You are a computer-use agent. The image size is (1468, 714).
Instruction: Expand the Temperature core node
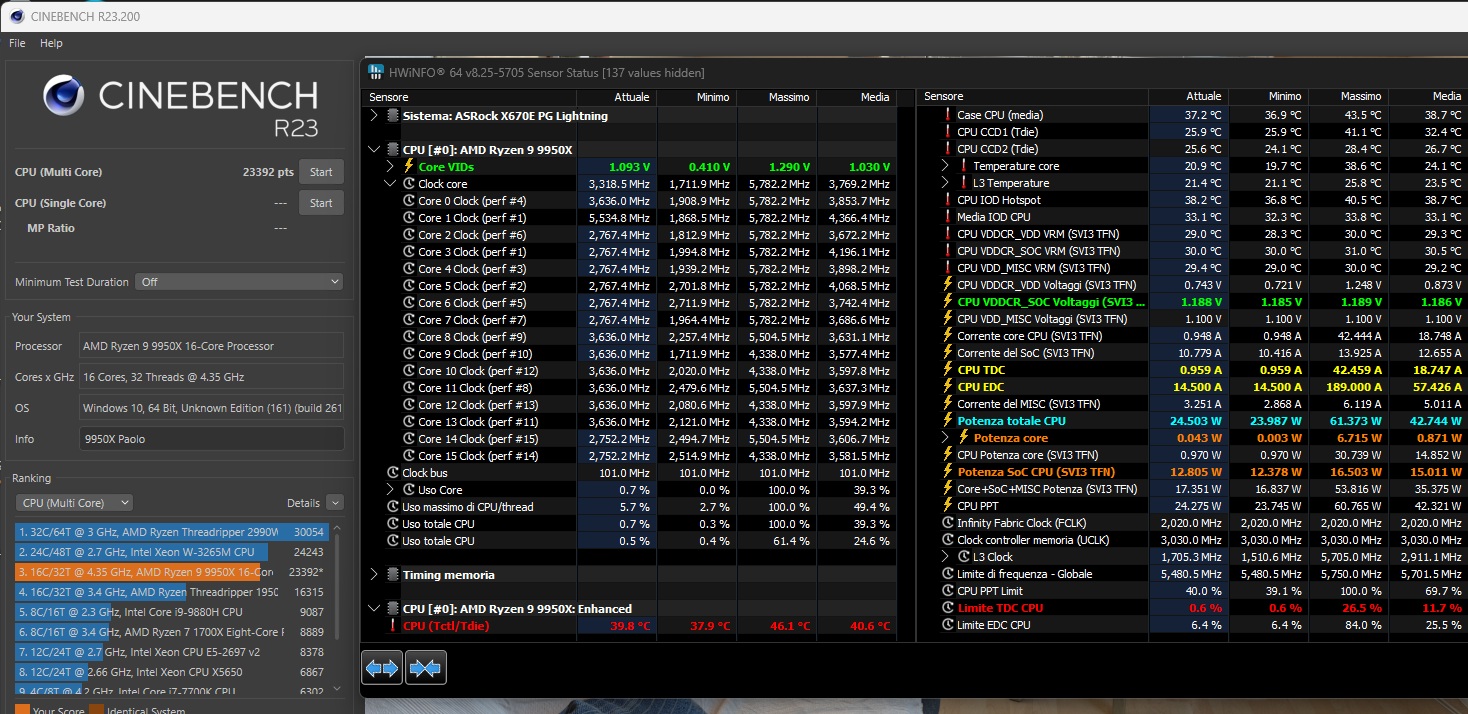(x=946, y=166)
